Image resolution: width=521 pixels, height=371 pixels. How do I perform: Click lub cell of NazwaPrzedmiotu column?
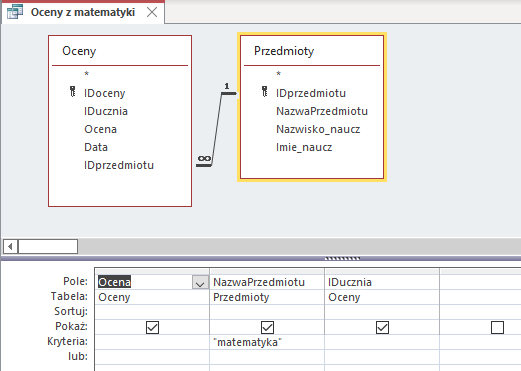267,357
